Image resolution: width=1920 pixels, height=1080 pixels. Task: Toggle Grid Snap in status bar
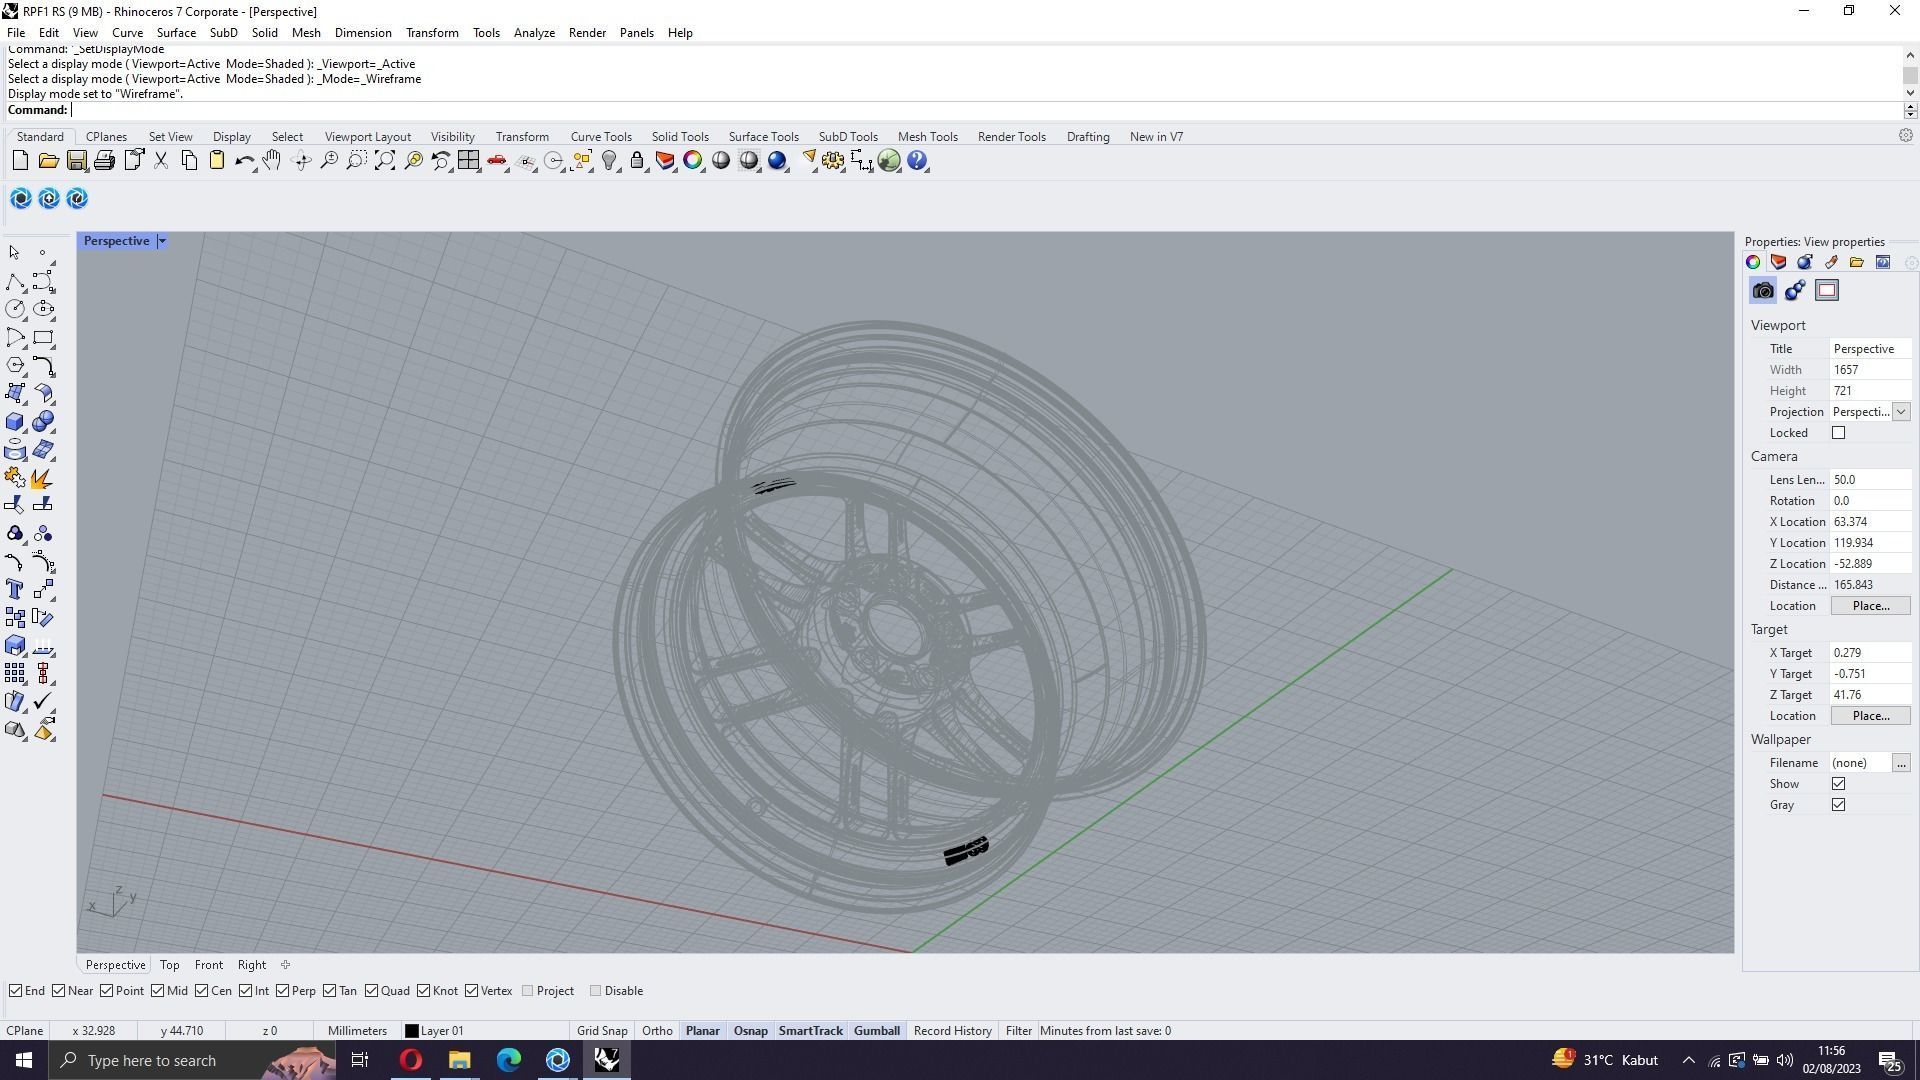pos(602,1031)
